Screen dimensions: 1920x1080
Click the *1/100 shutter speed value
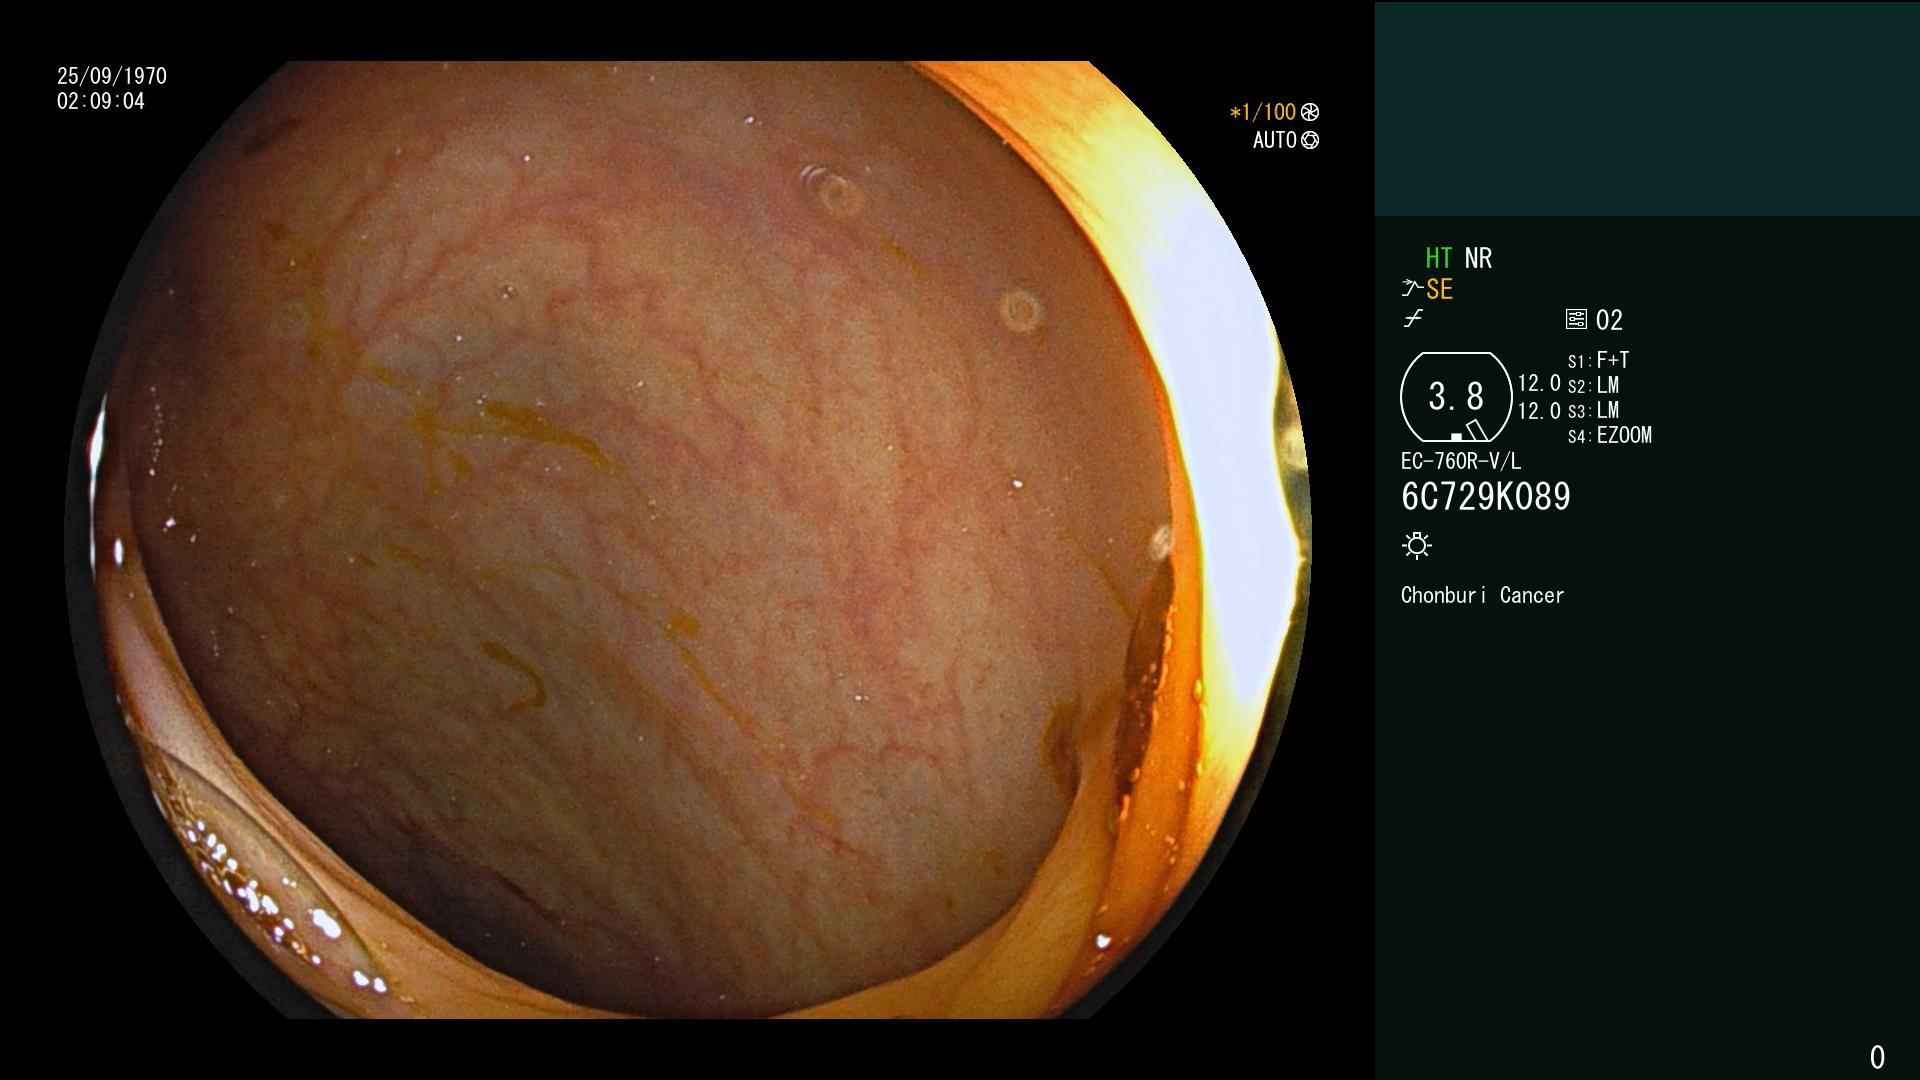click(1263, 112)
